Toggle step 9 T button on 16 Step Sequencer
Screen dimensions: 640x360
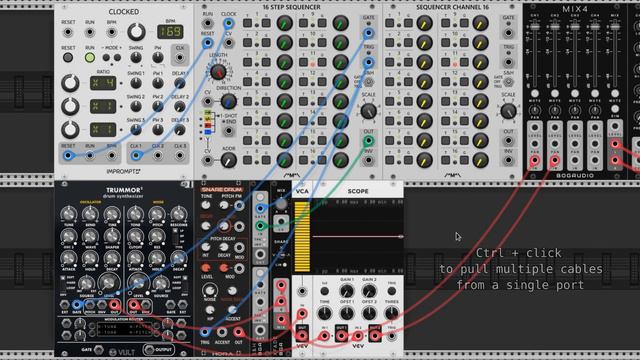(x=303, y=23)
